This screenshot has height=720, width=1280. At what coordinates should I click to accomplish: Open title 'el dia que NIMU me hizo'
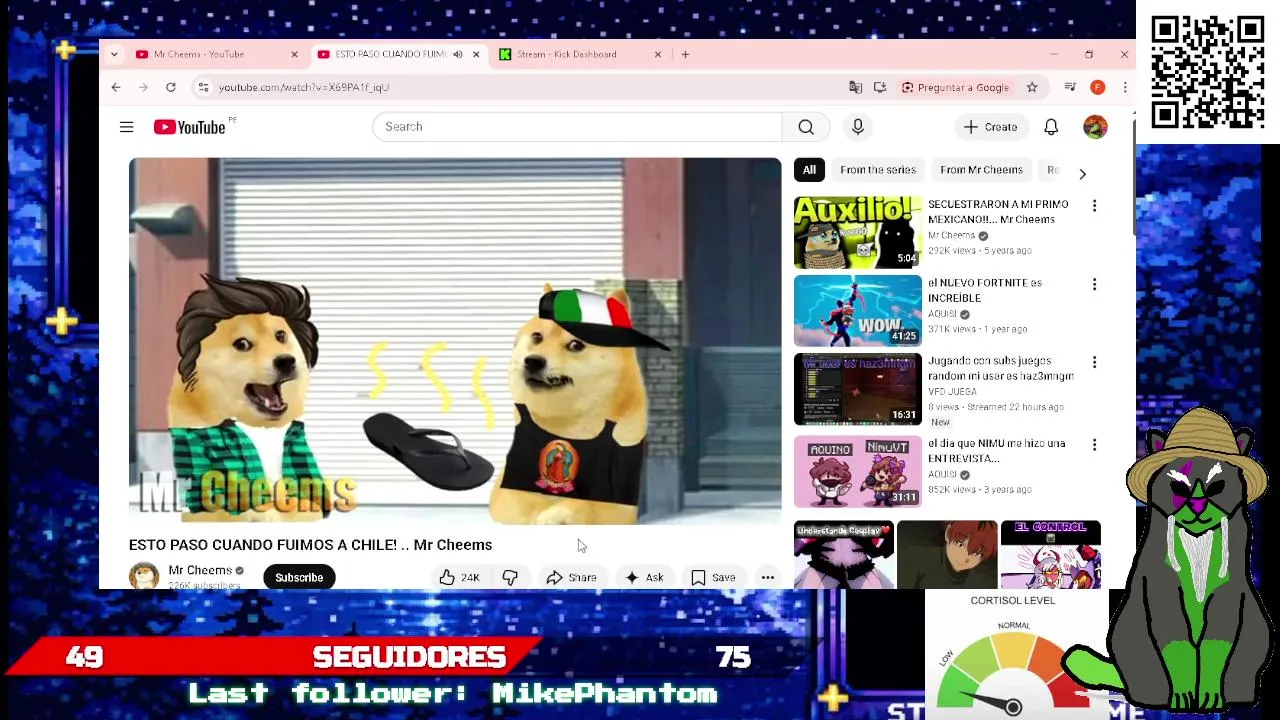click(x=996, y=451)
